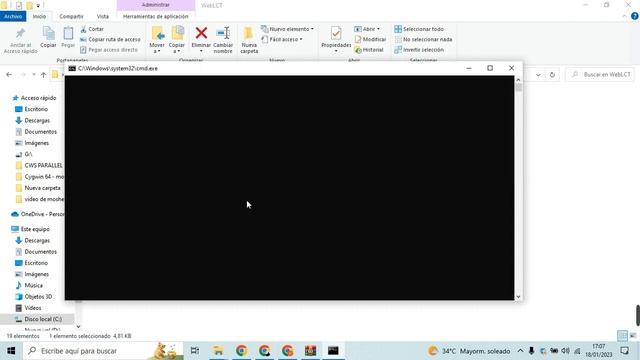
Task: Click the taskbar search box
Action: 103,351
